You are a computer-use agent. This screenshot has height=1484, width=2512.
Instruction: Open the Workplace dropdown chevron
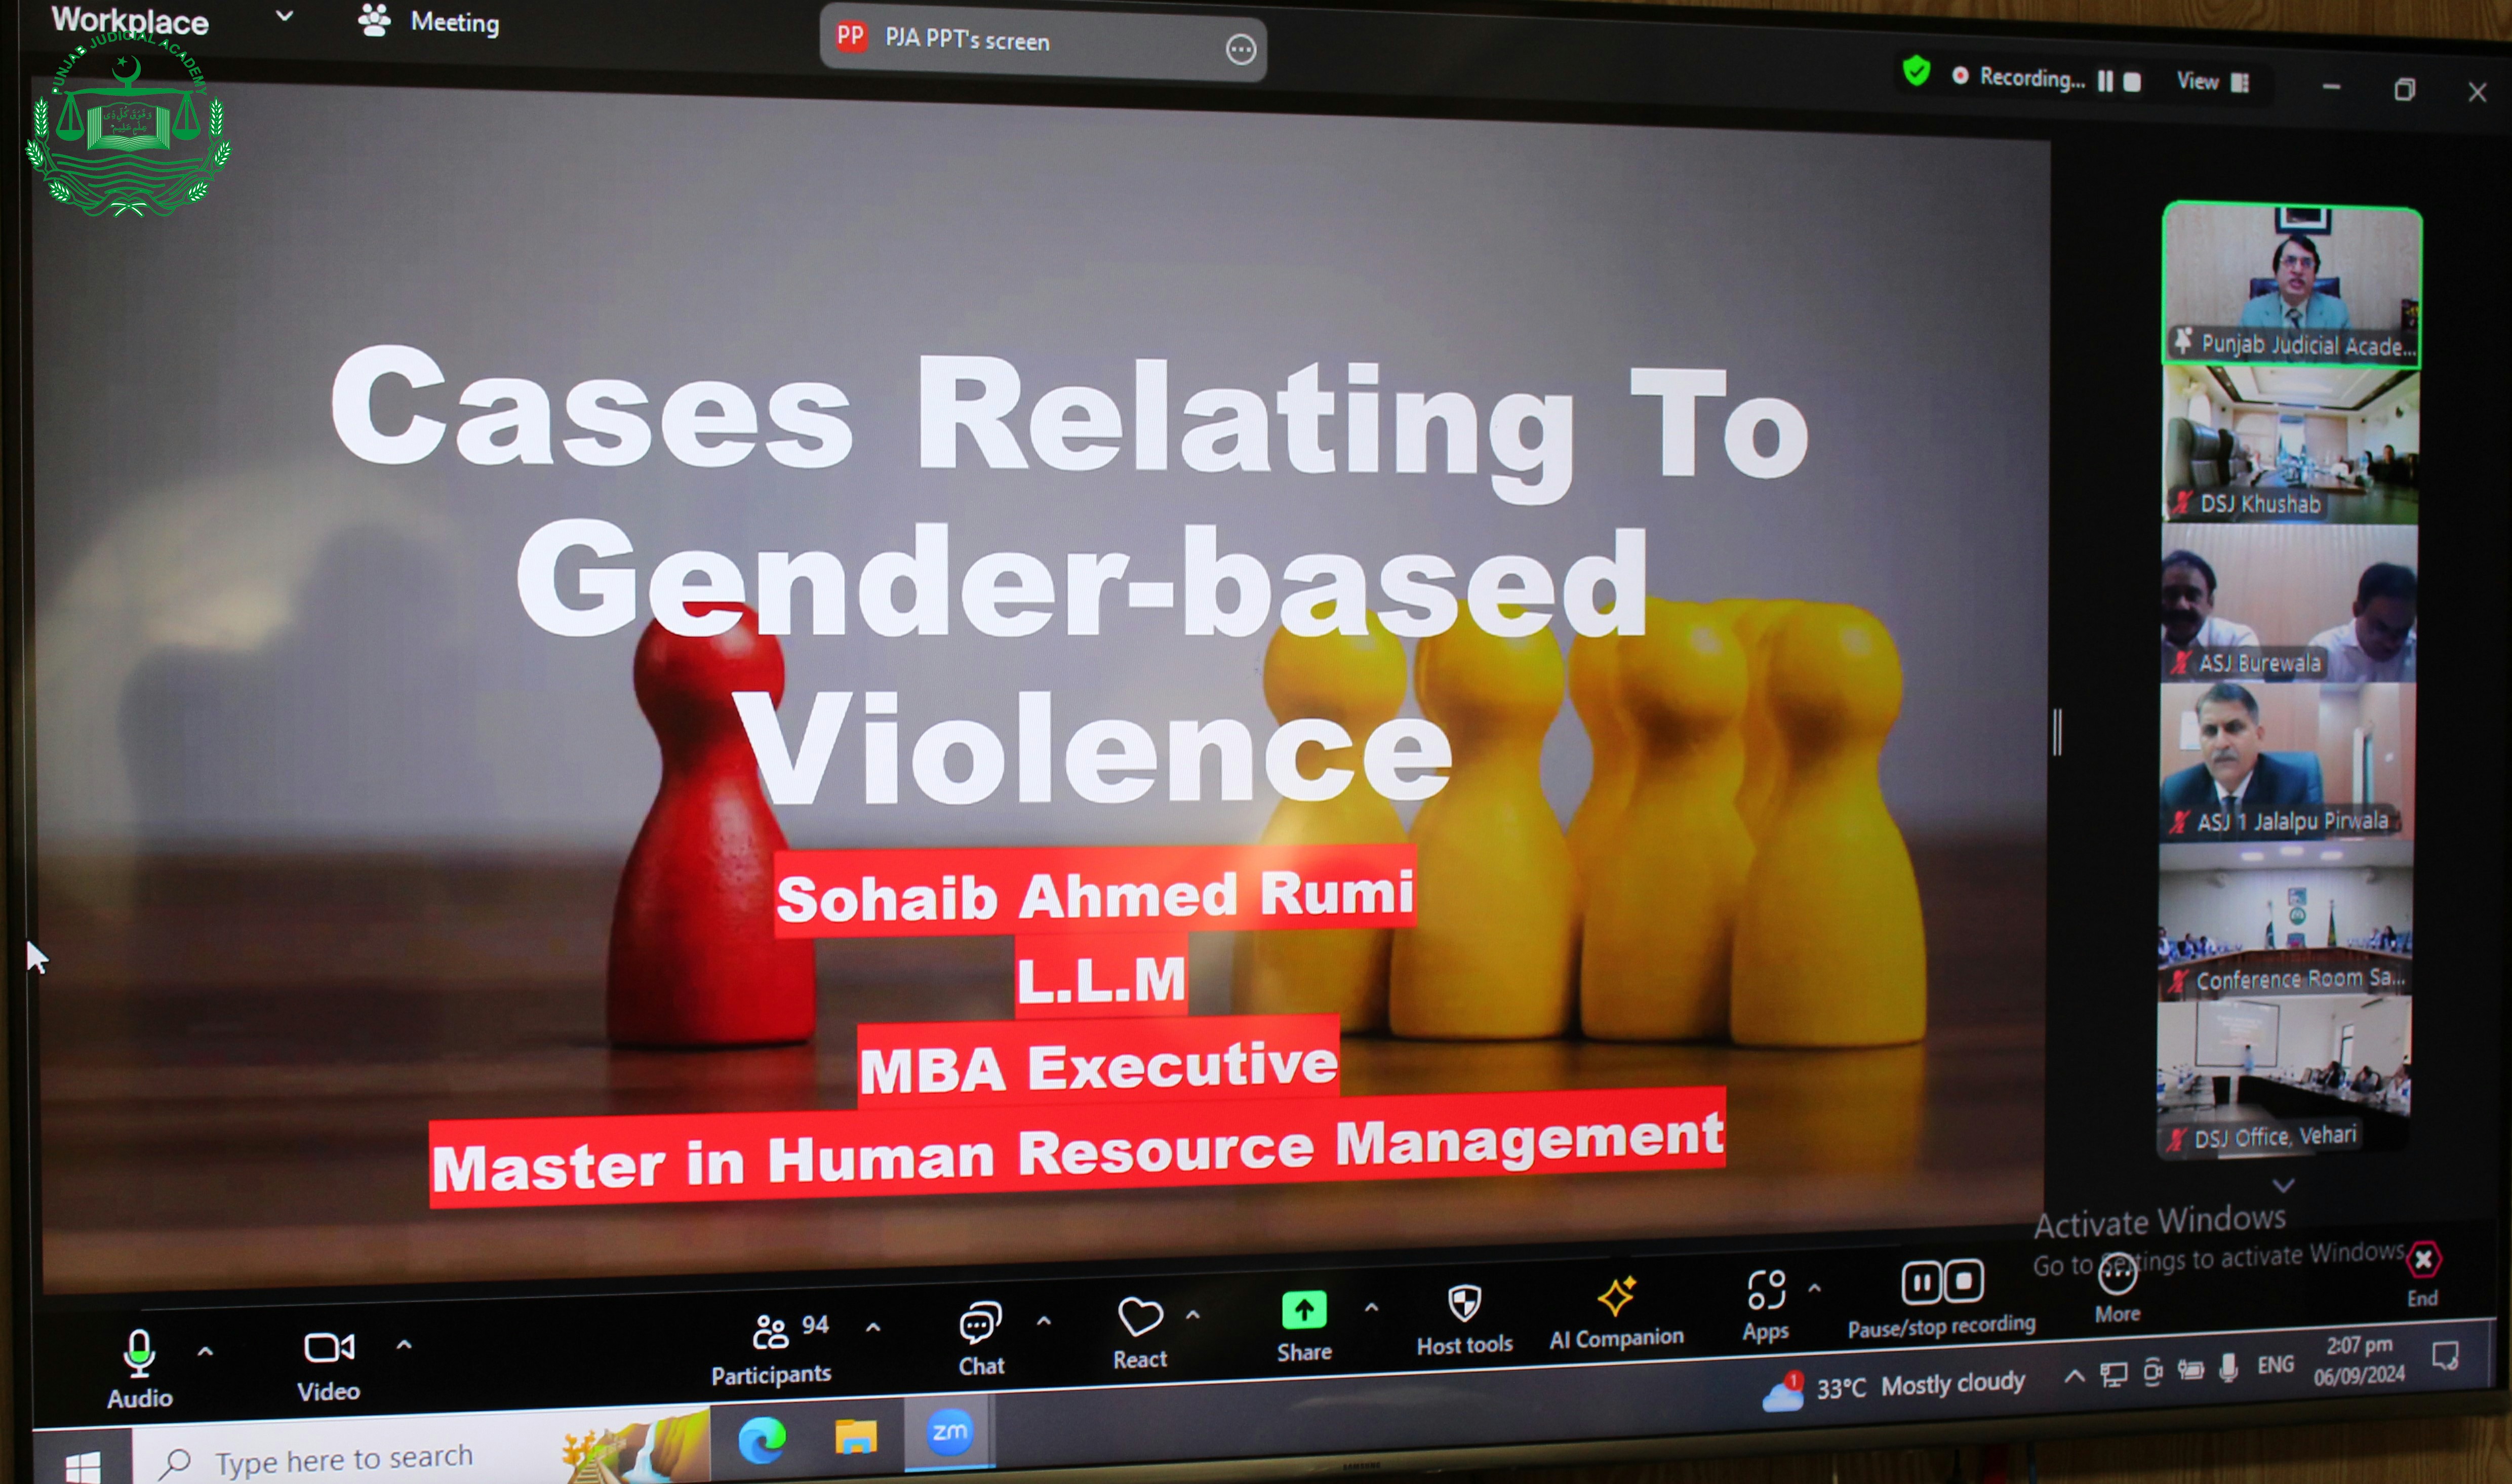pyautogui.click(x=284, y=16)
